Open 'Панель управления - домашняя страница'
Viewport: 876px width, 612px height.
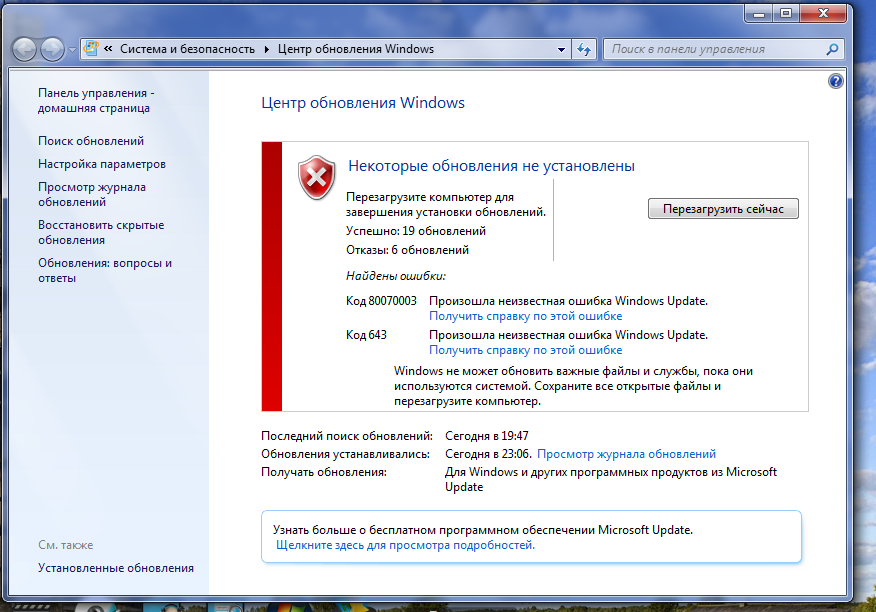tap(96, 101)
